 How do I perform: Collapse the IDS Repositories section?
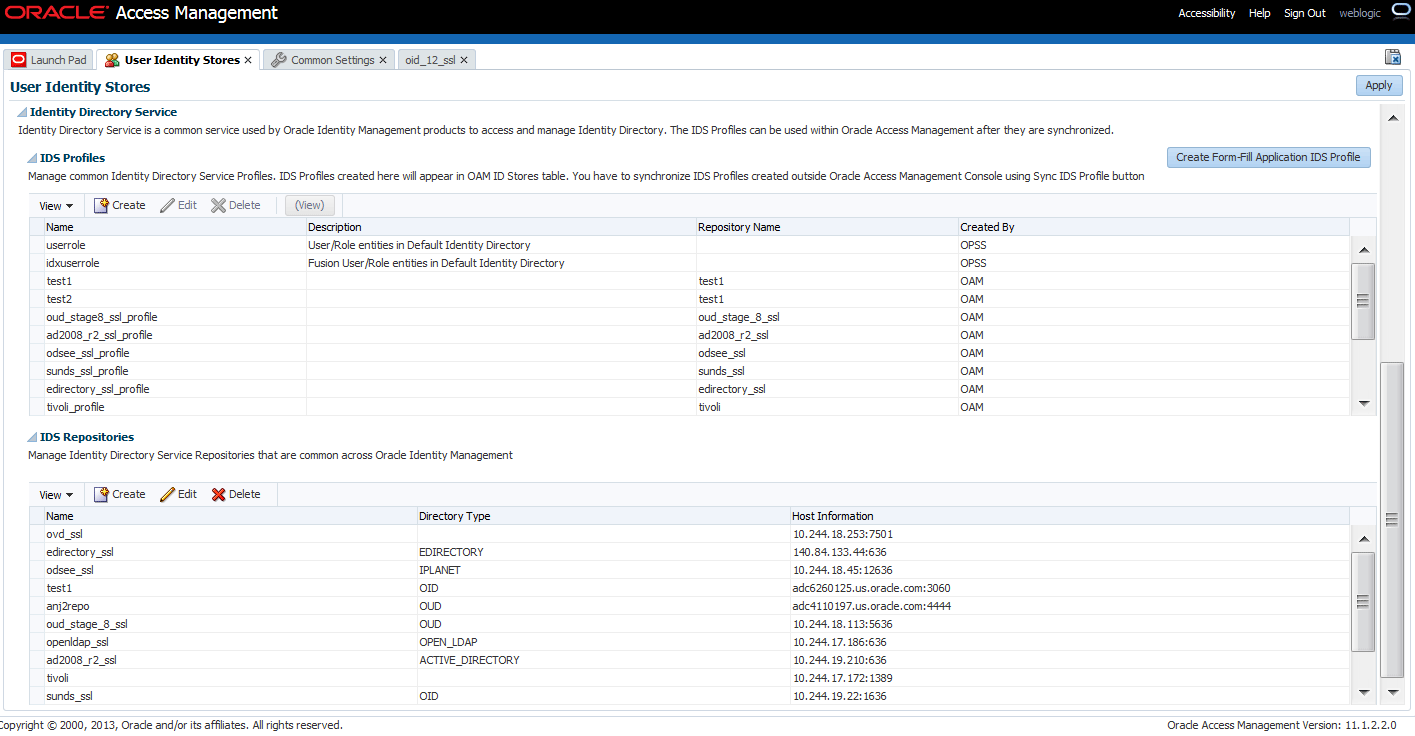(x=33, y=437)
